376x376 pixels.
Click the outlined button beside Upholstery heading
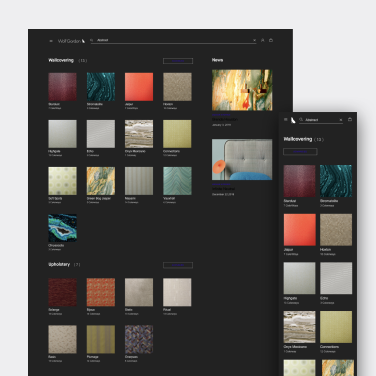point(178,265)
